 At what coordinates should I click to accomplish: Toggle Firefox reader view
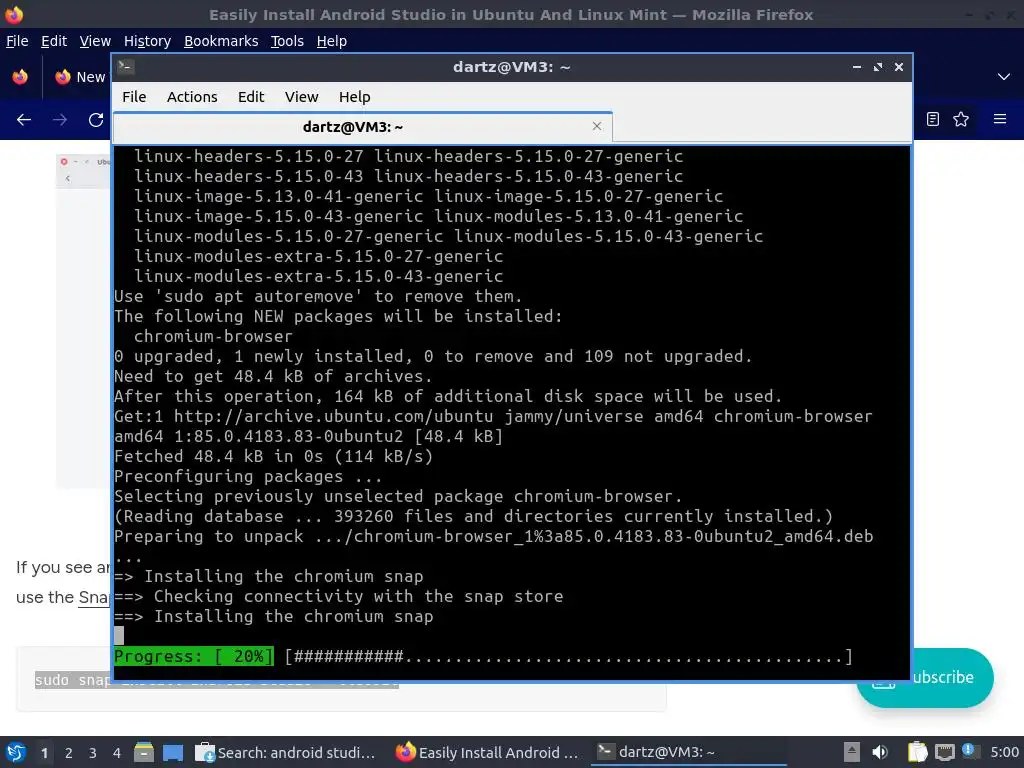[x=933, y=119]
